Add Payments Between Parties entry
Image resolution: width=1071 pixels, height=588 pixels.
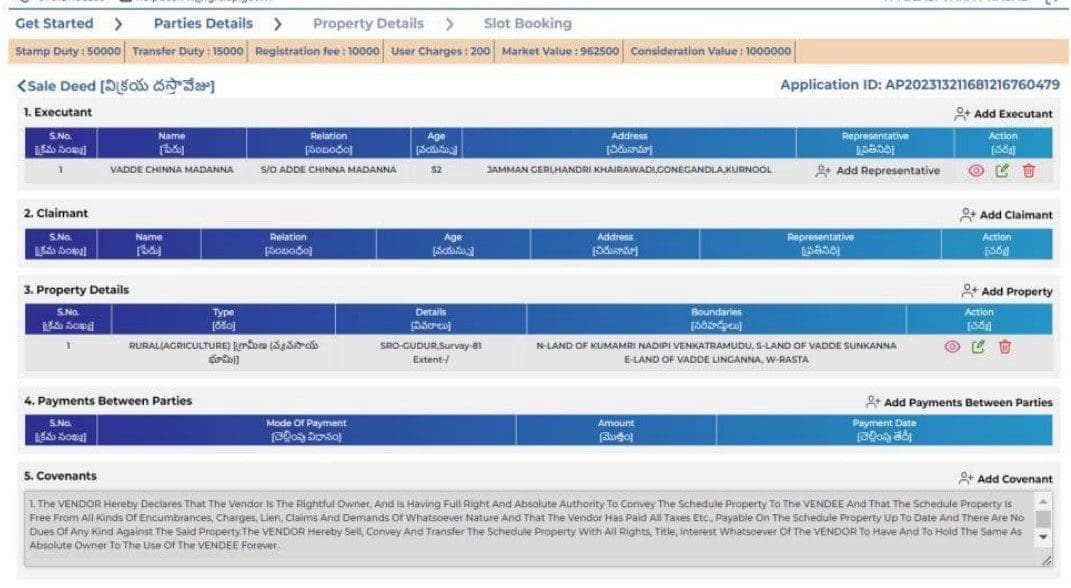[959, 403]
